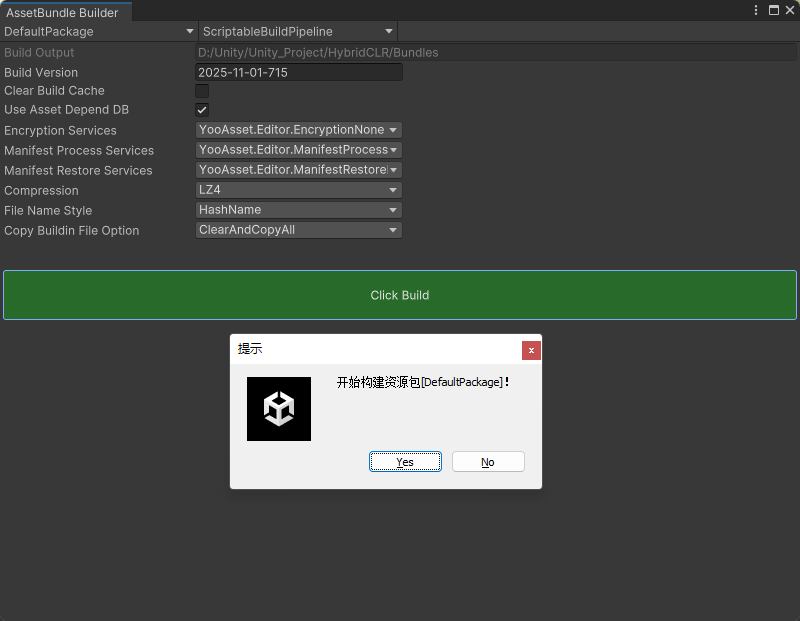This screenshot has width=800, height=621.
Task: Close the 提示 dialog with red X
Action: click(x=531, y=350)
